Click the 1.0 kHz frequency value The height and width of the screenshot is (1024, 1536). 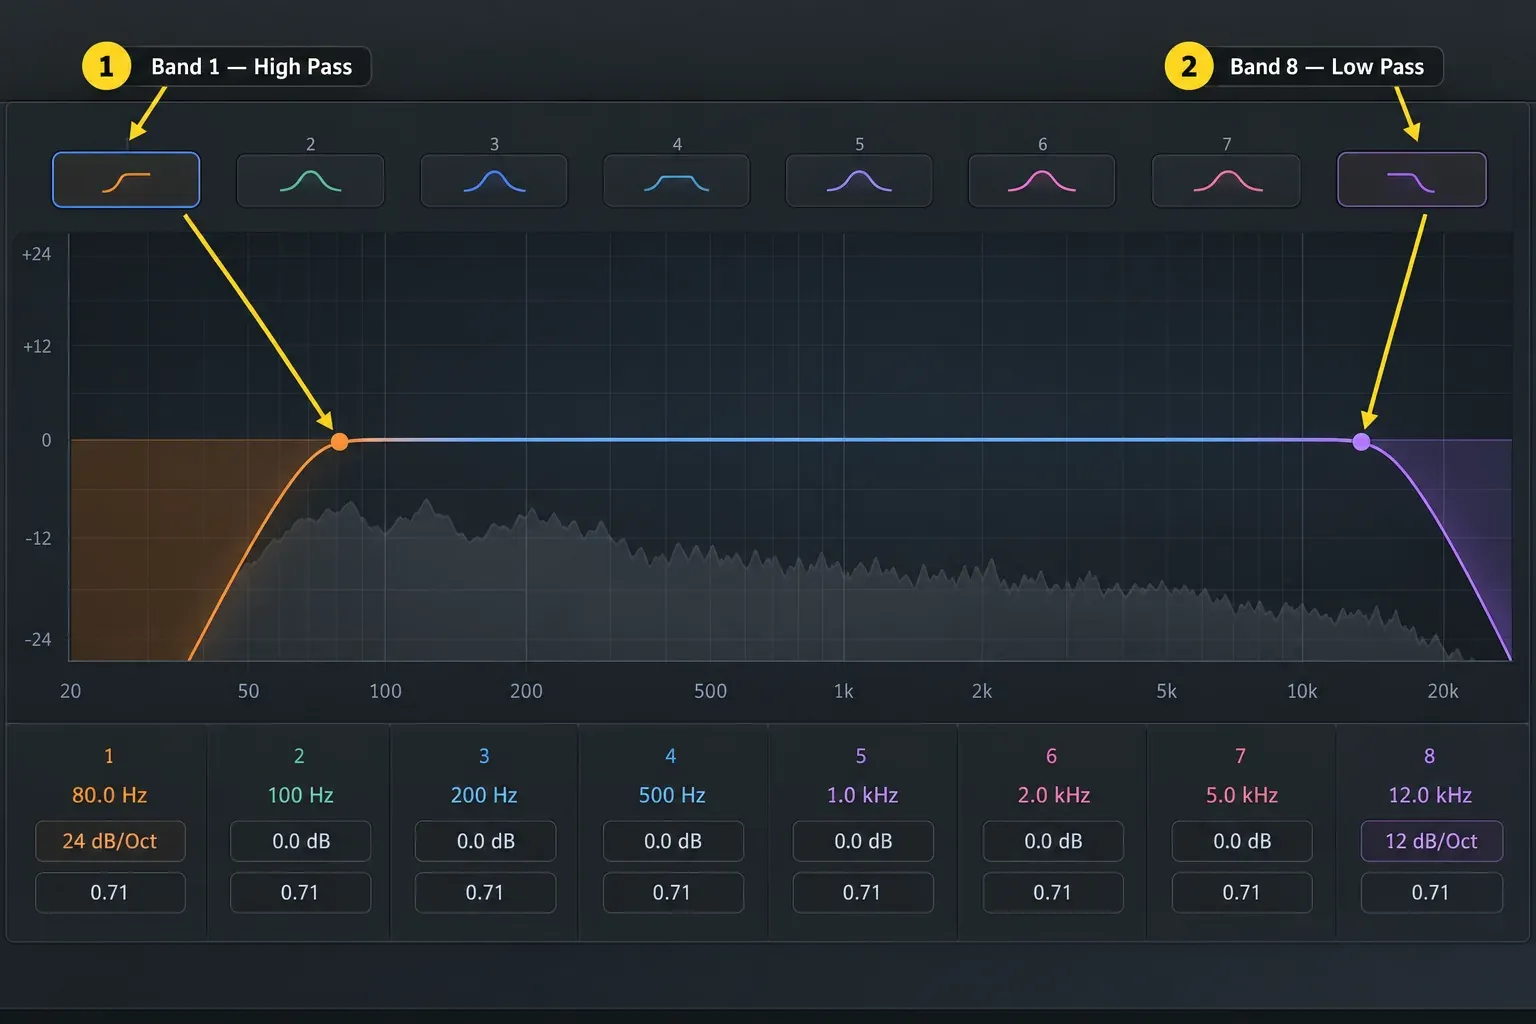point(862,795)
